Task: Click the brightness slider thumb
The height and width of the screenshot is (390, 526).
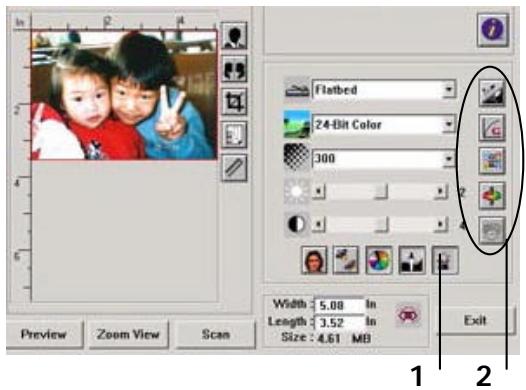Action: [x=381, y=192]
